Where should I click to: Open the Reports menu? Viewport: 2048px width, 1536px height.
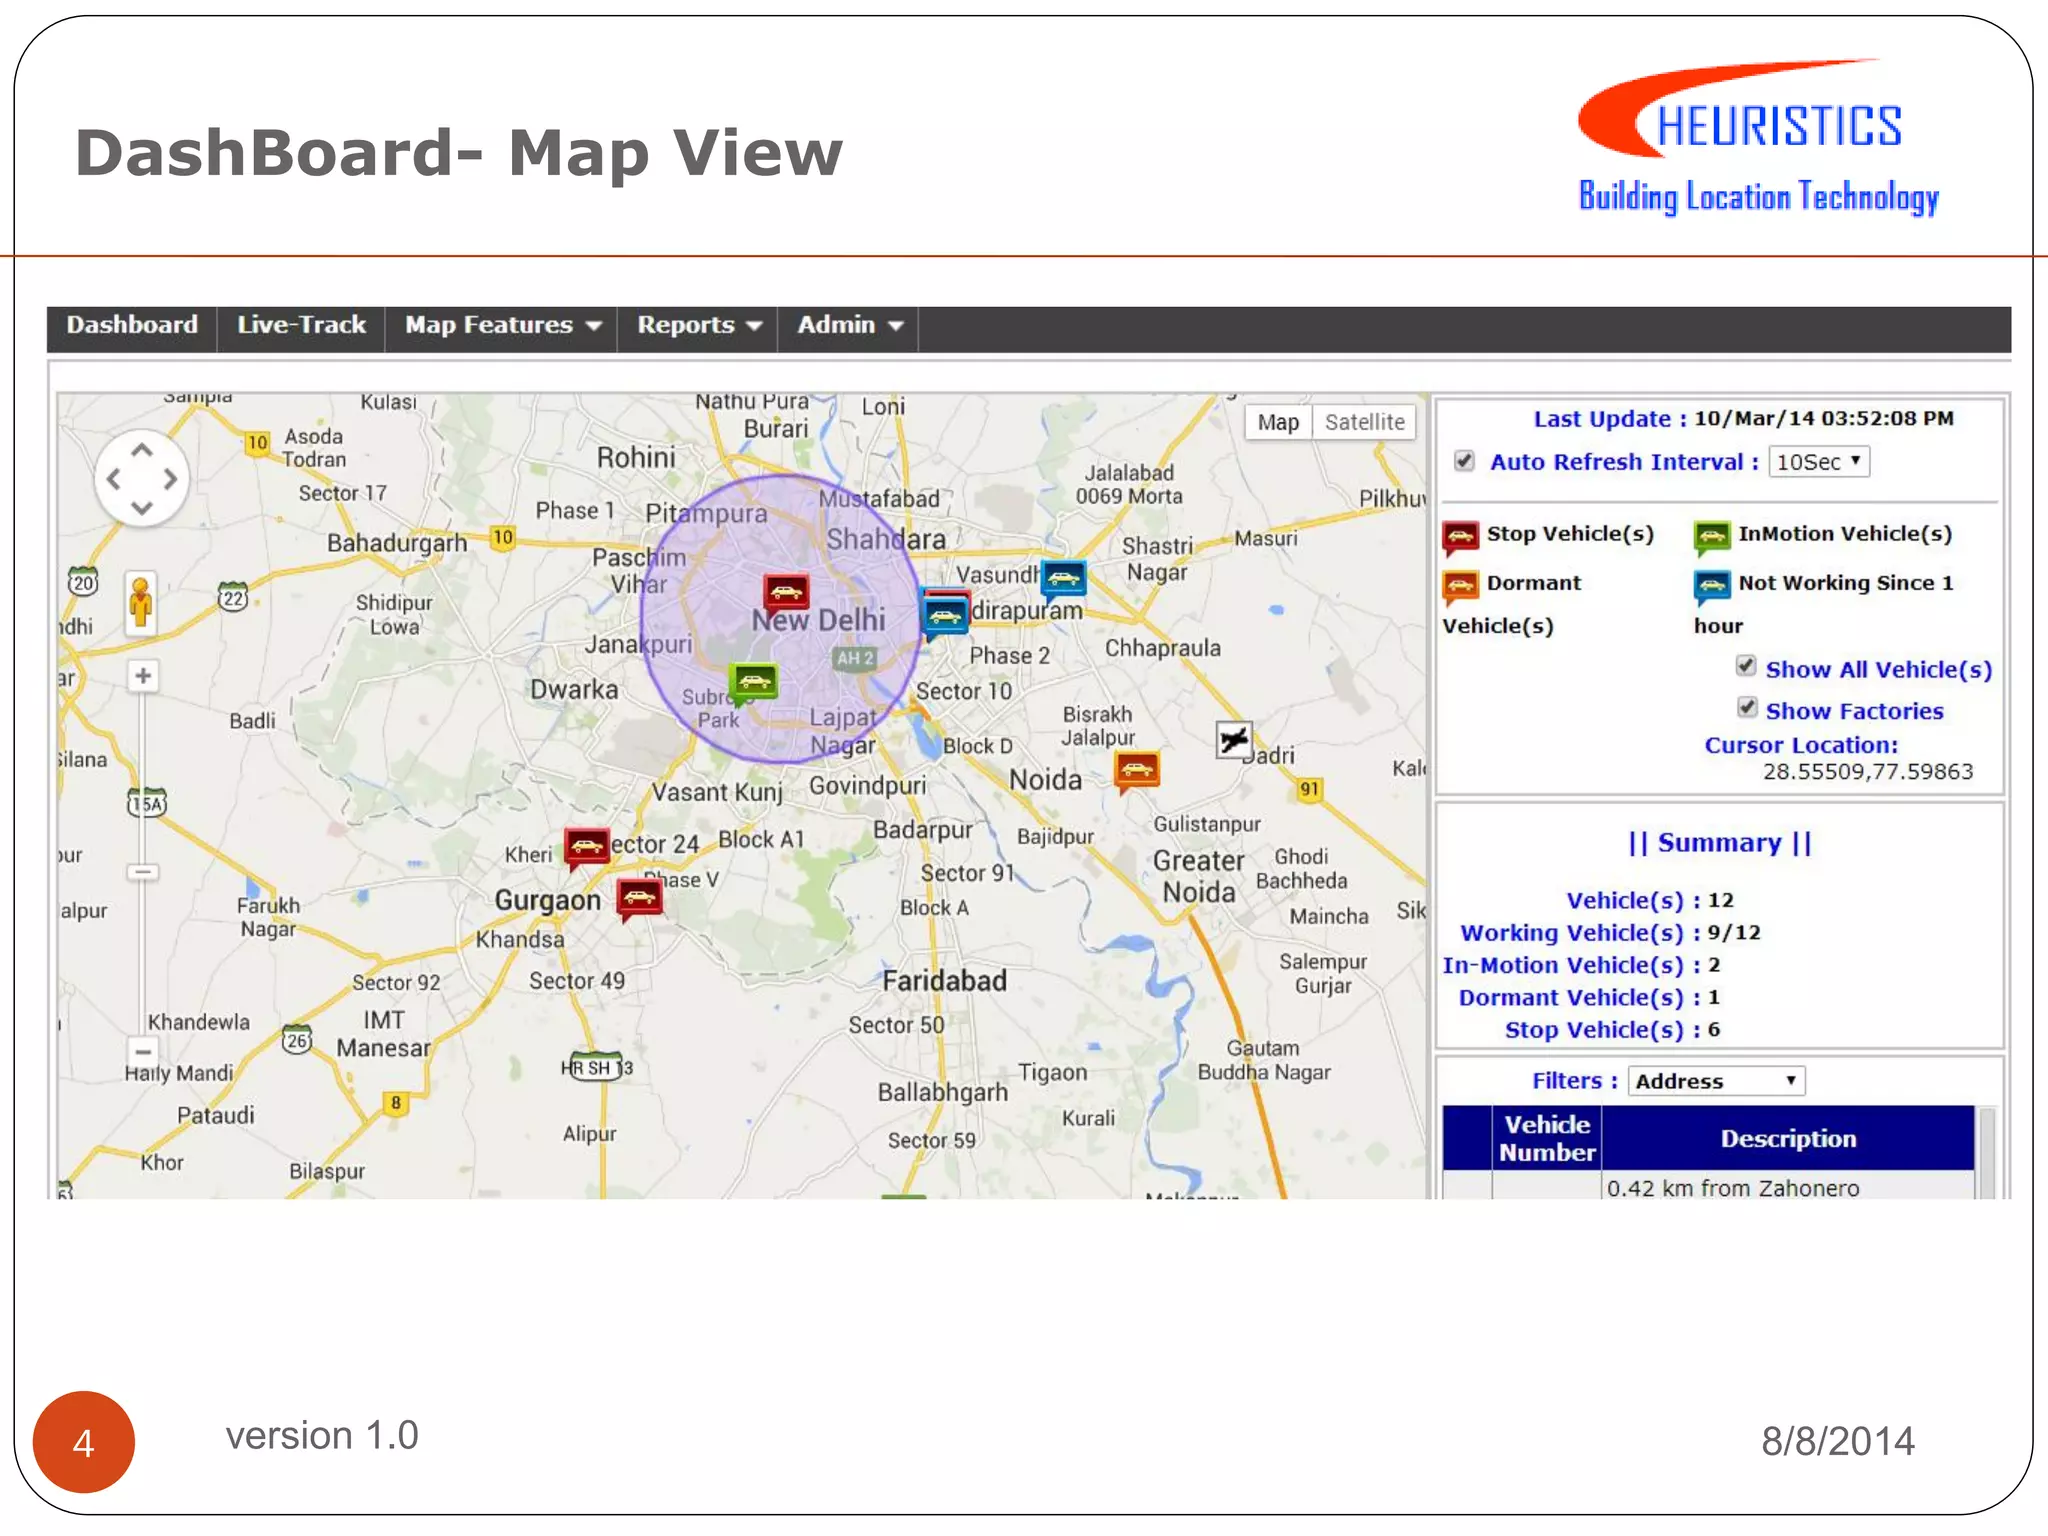[698, 325]
